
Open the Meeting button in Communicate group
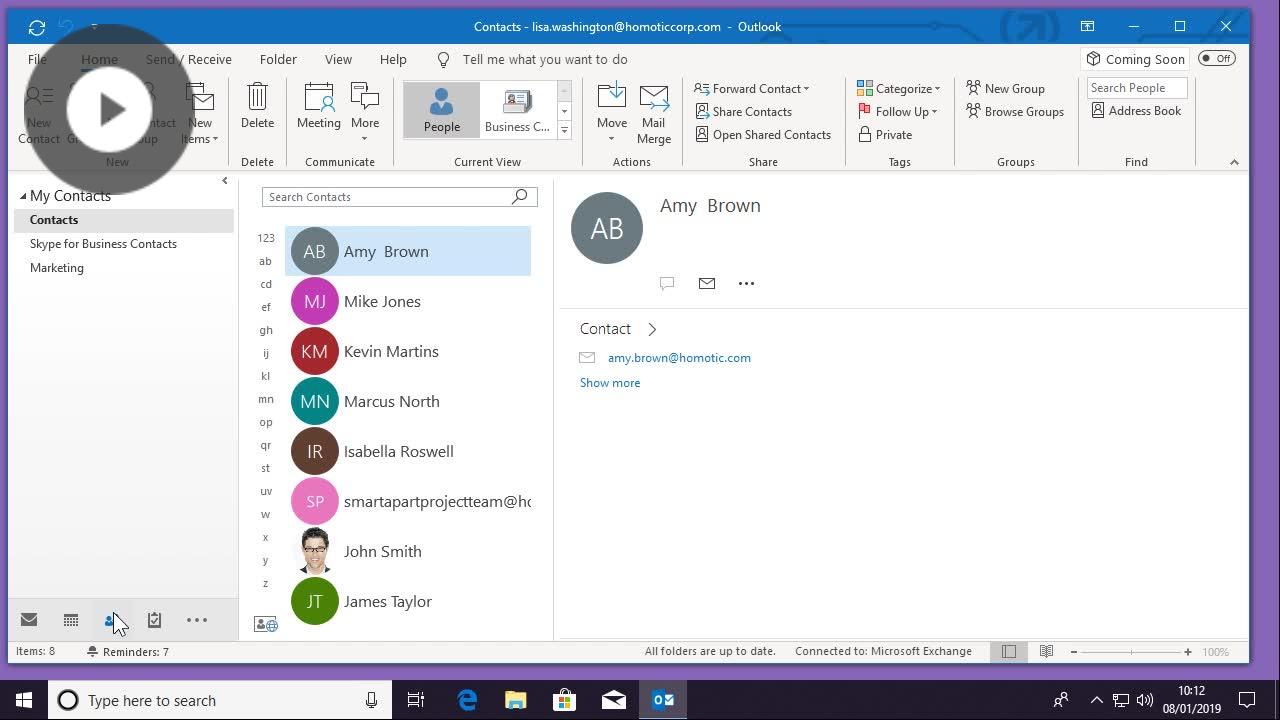coord(318,106)
